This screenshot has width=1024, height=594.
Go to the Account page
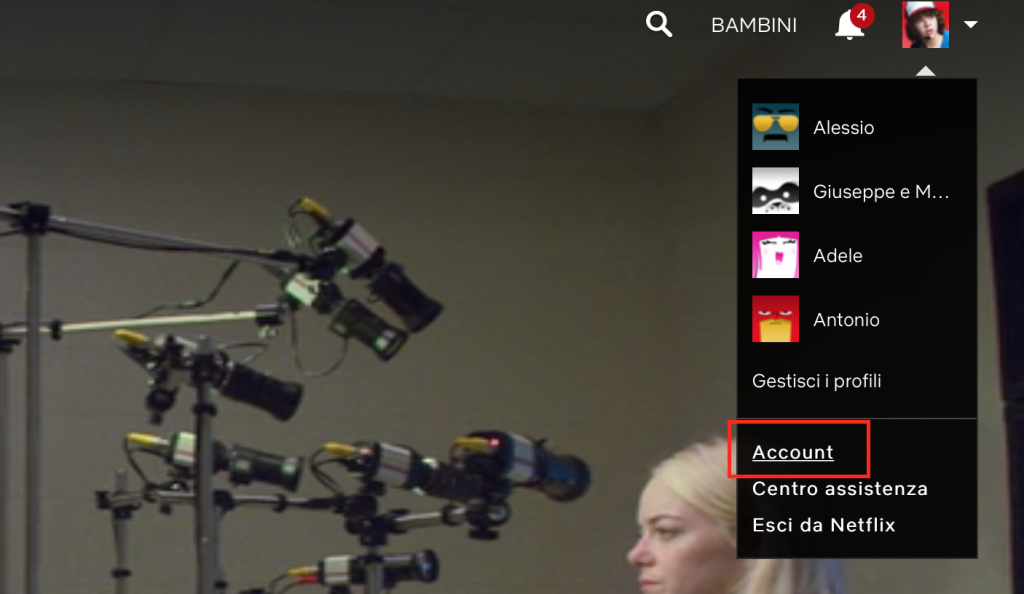793,452
